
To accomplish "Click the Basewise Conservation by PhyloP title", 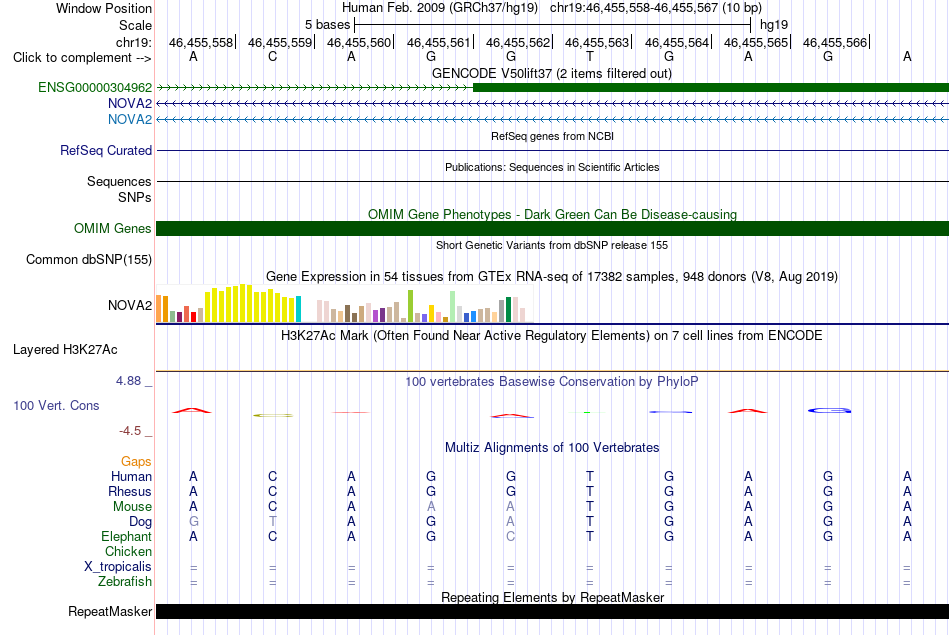I will tap(552, 382).
